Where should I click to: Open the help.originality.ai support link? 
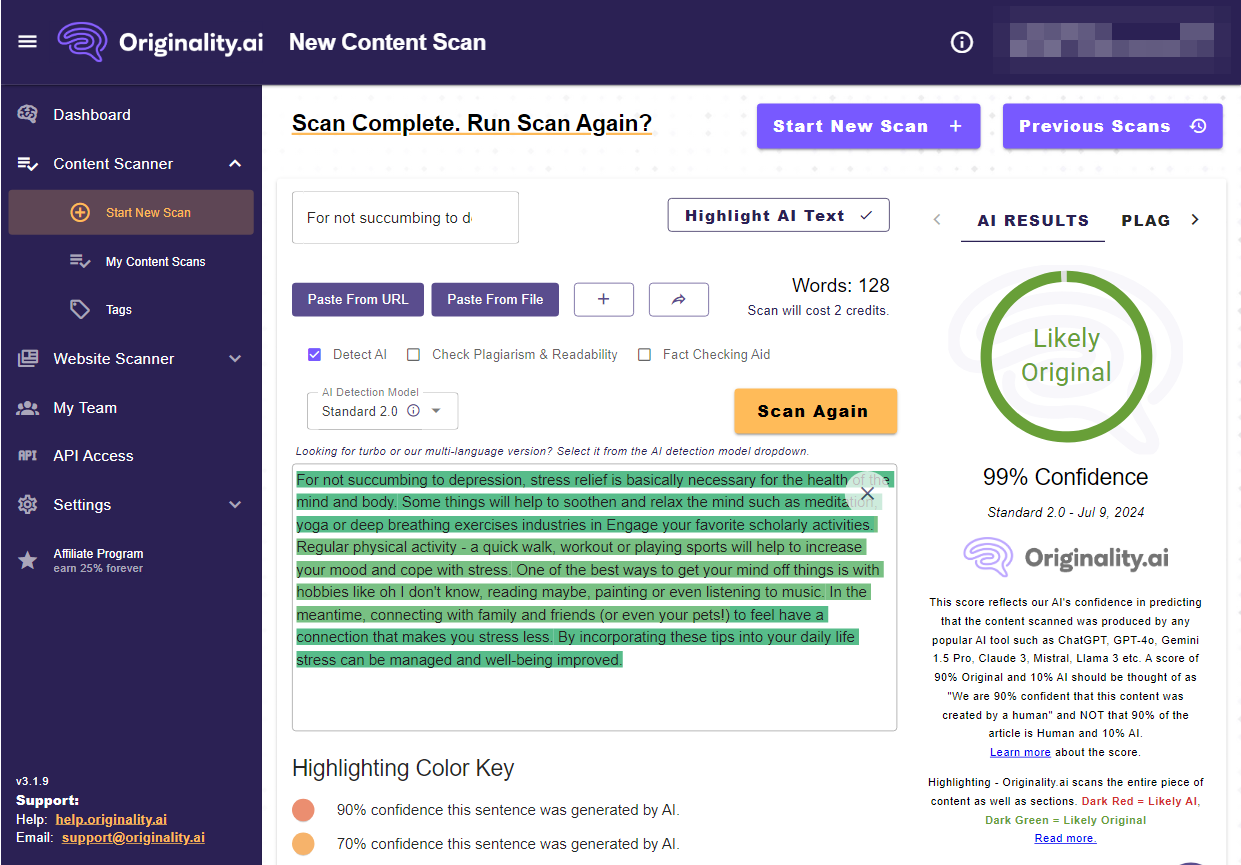[111, 820]
